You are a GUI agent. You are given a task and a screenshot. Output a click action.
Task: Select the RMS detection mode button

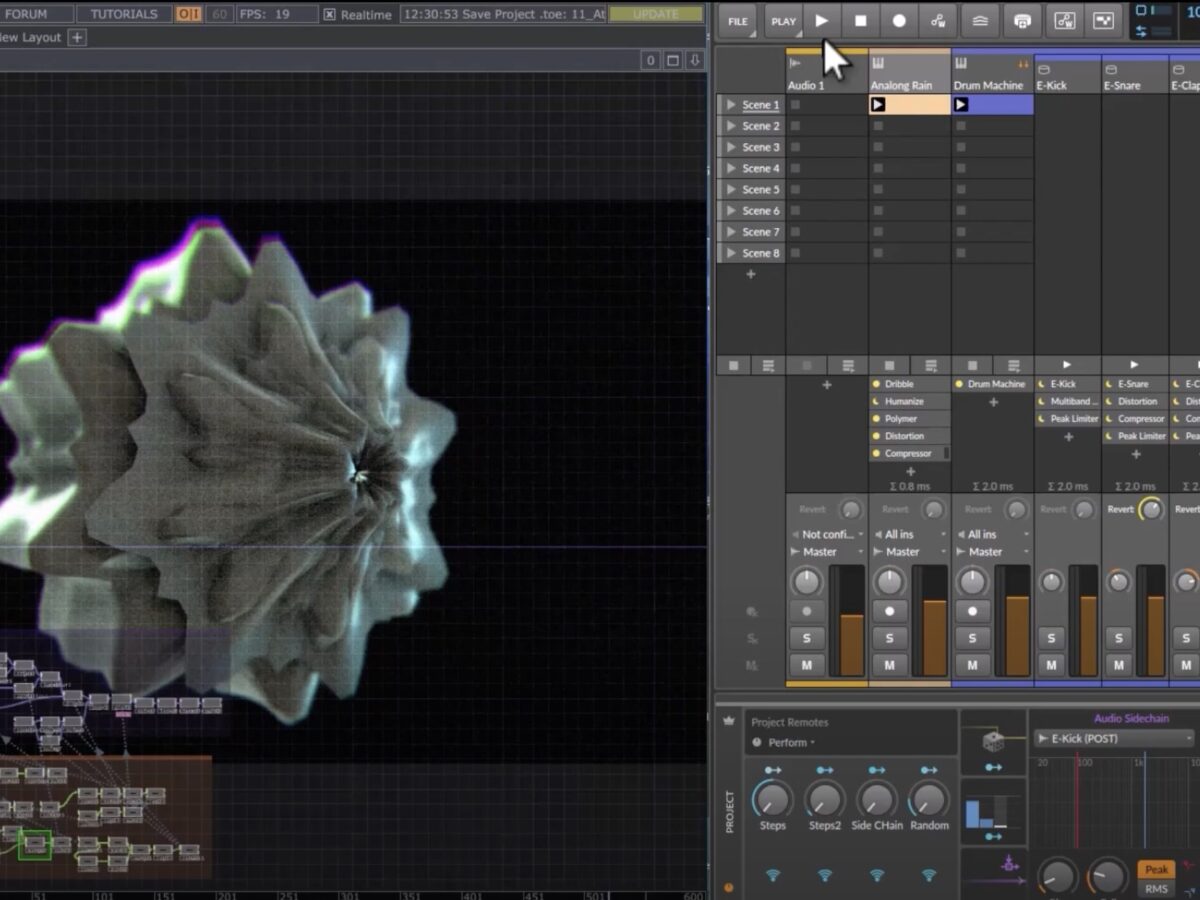[1156, 888]
